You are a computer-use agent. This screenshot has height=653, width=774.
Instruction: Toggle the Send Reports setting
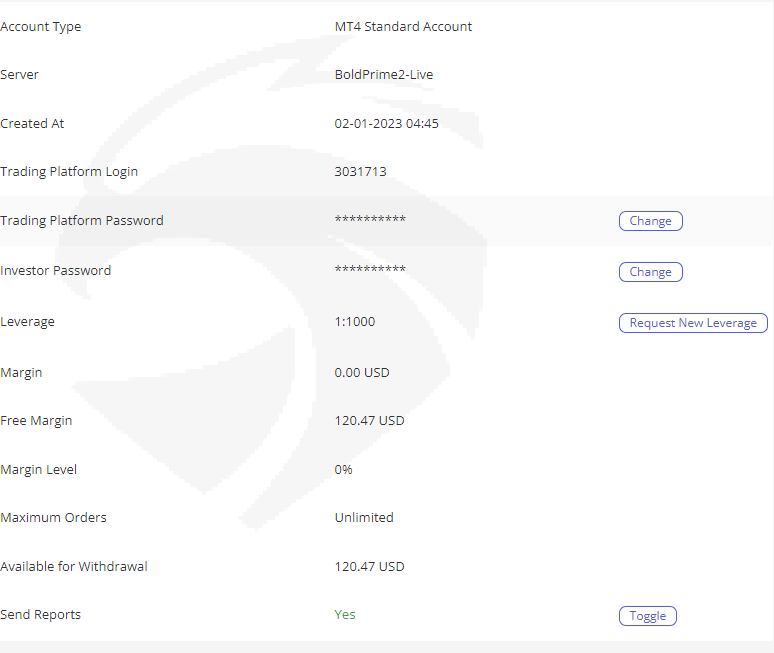pyautogui.click(x=647, y=616)
